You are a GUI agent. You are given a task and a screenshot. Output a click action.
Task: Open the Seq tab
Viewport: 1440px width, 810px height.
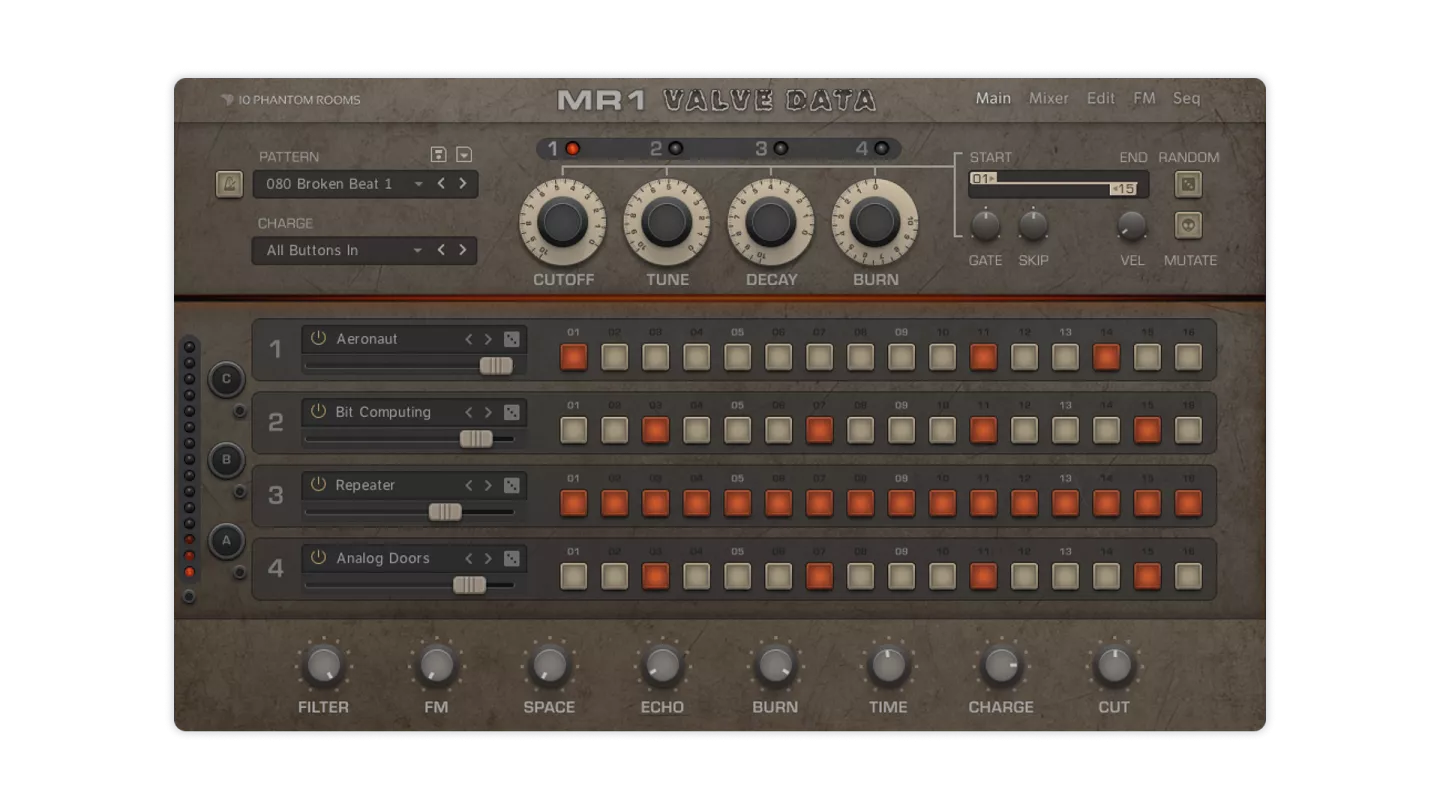(1186, 98)
